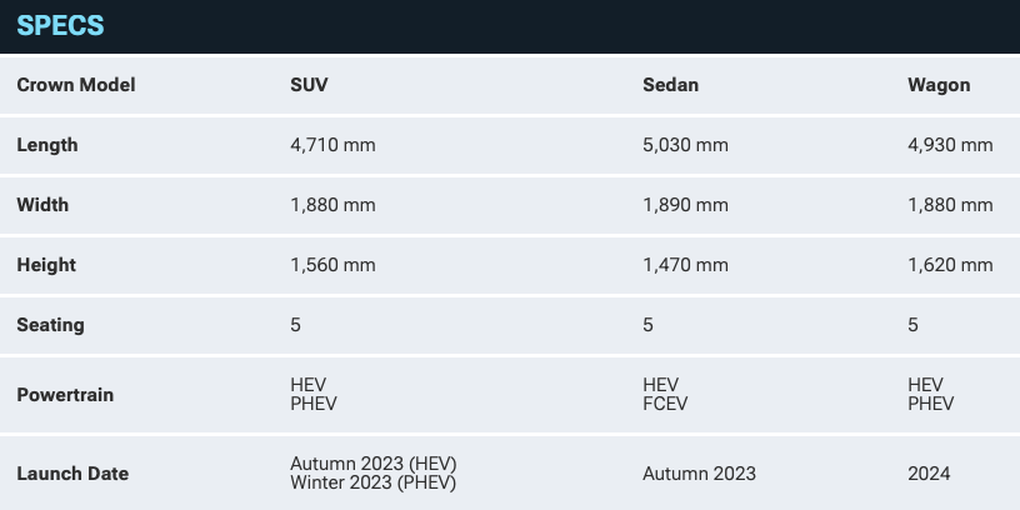Select the Seating row label
The height and width of the screenshot is (510, 1020).
click(x=50, y=325)
